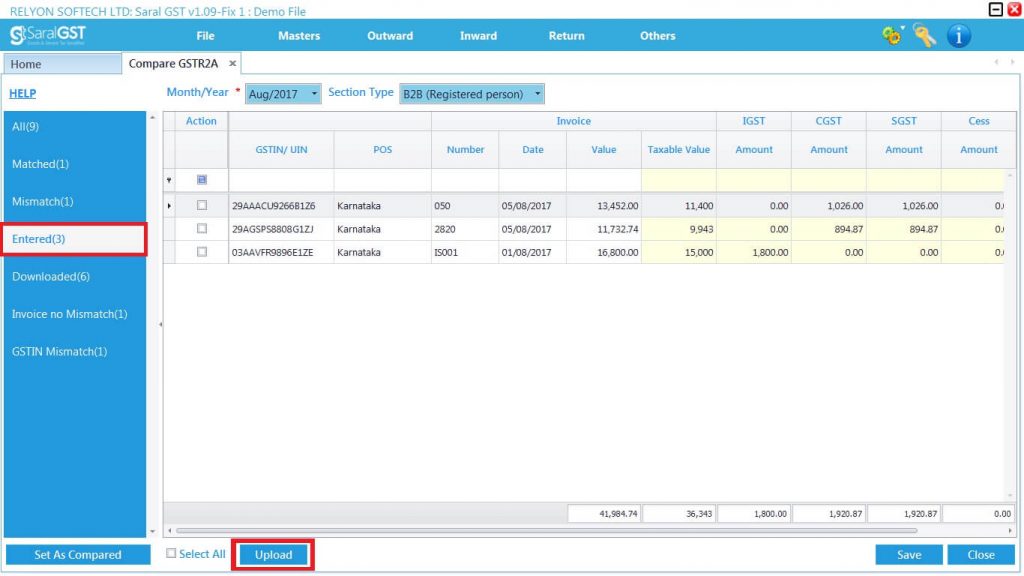Open the settings gears icon
This screenshot has width=1024, height=576.
pos(891,35)
